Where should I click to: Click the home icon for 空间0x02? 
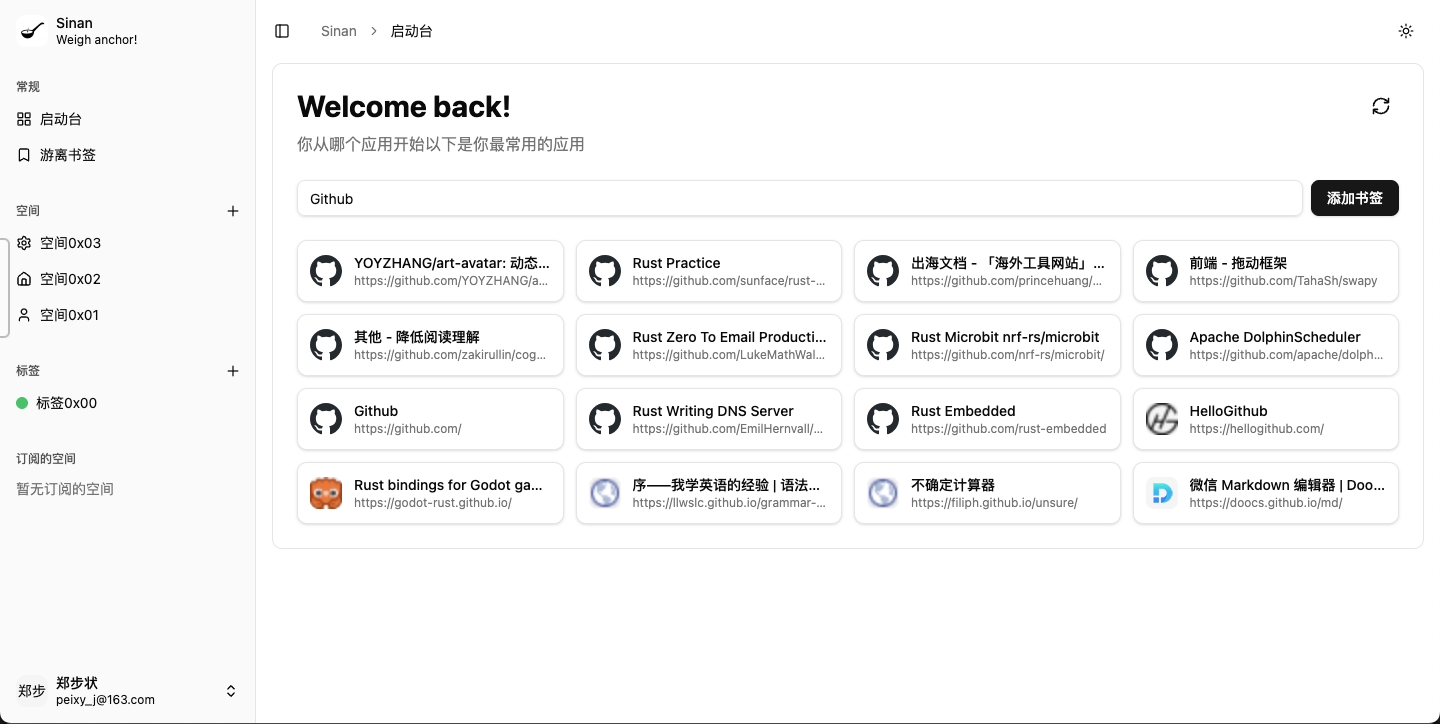coord(24,279)
